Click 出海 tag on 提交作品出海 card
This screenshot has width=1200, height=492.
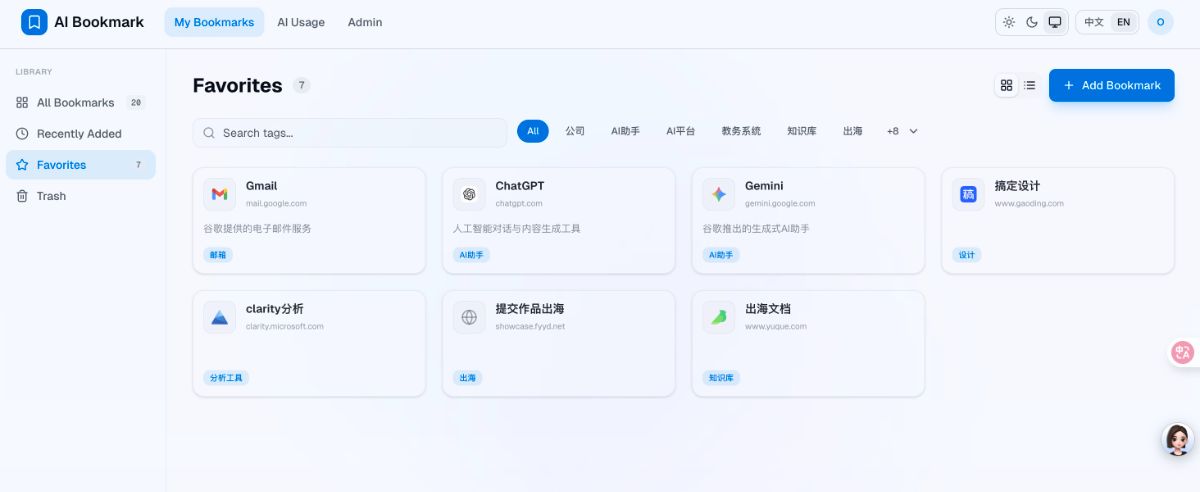pyautogui.click(x=467, y=378)
